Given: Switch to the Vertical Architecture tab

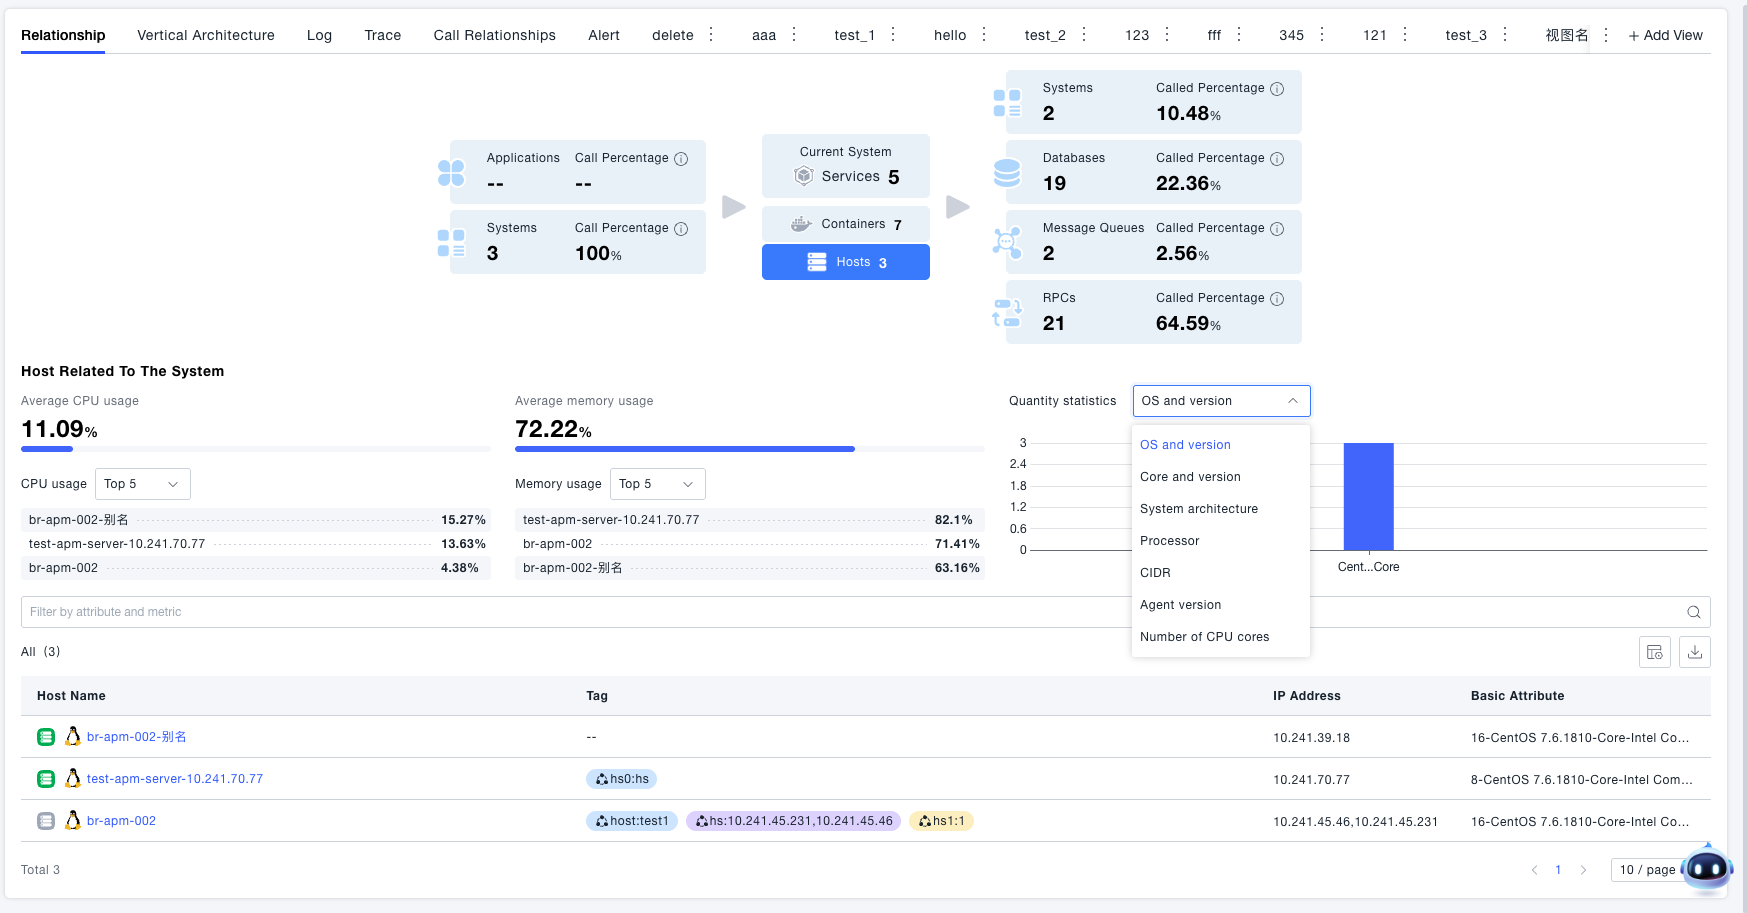Looking at the screenshot, I should pos(205,35).
